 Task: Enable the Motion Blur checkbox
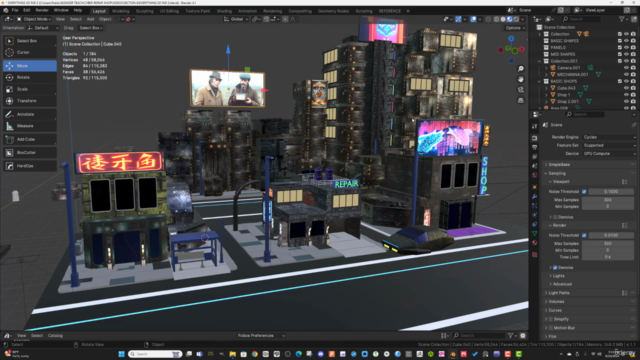(551, 328)
